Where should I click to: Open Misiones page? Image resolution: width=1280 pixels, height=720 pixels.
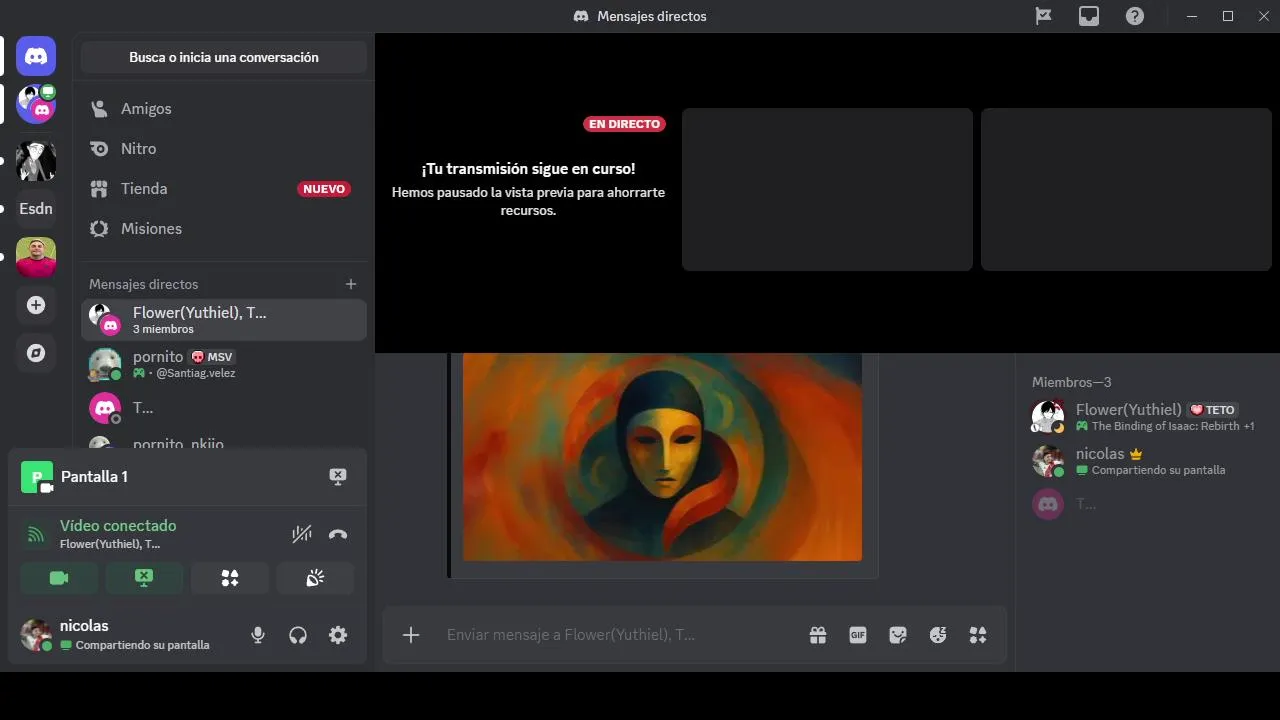pyautogui.click(x=224, y=229)
